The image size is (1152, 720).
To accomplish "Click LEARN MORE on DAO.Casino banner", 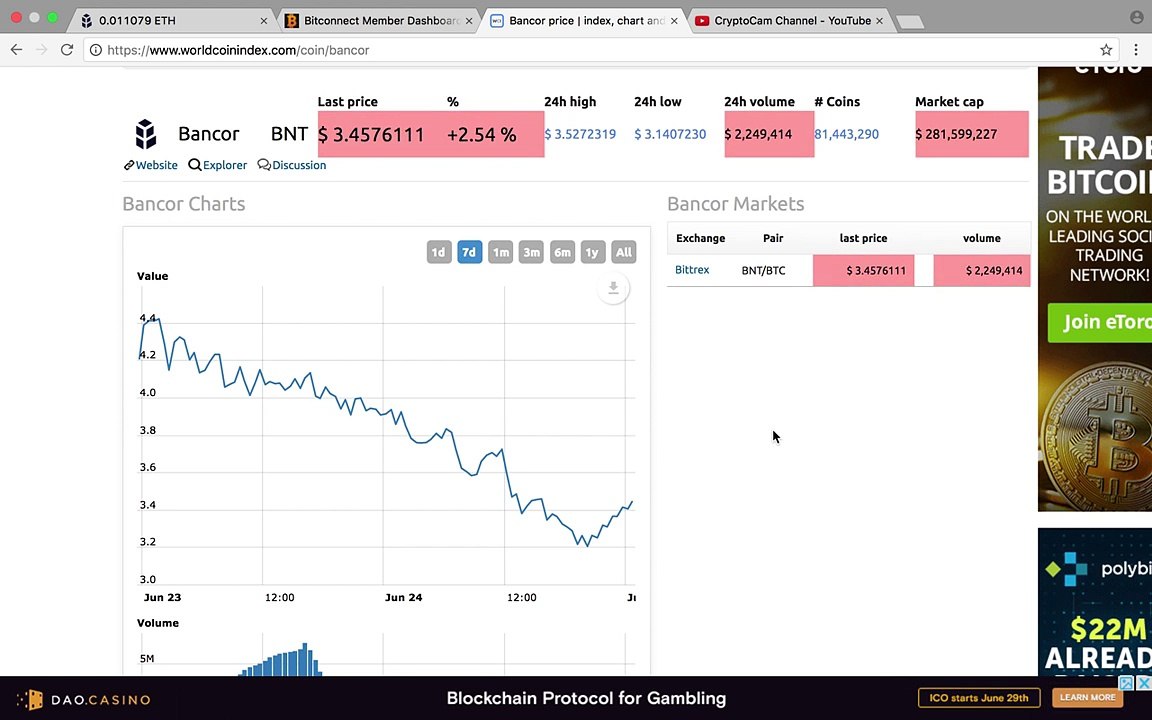I will [1087, 697].
